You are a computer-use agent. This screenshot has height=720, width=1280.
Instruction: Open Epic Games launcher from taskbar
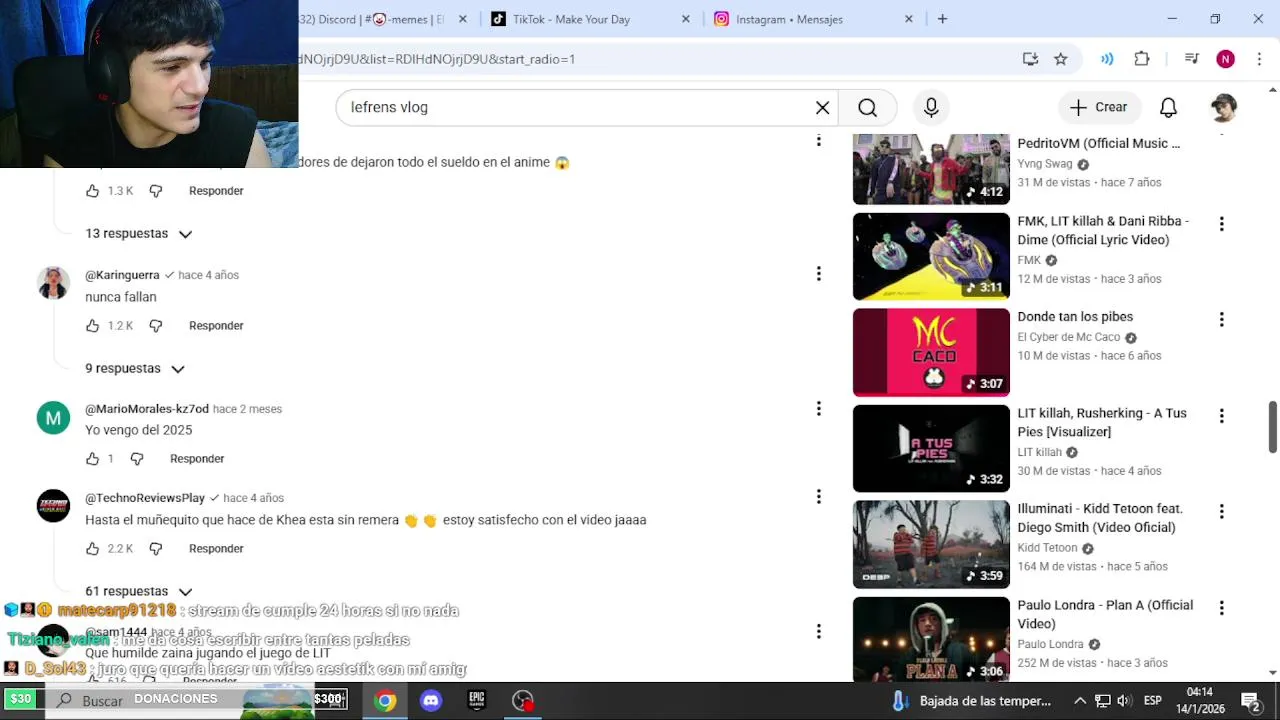[x=477, y=701]
